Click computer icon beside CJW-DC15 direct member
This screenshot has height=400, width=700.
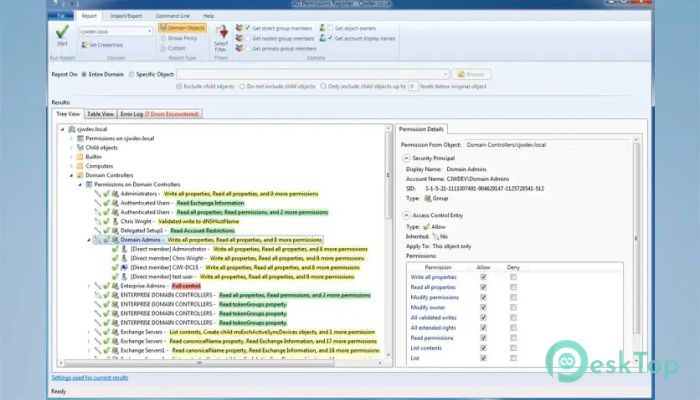tap(125, 267)
